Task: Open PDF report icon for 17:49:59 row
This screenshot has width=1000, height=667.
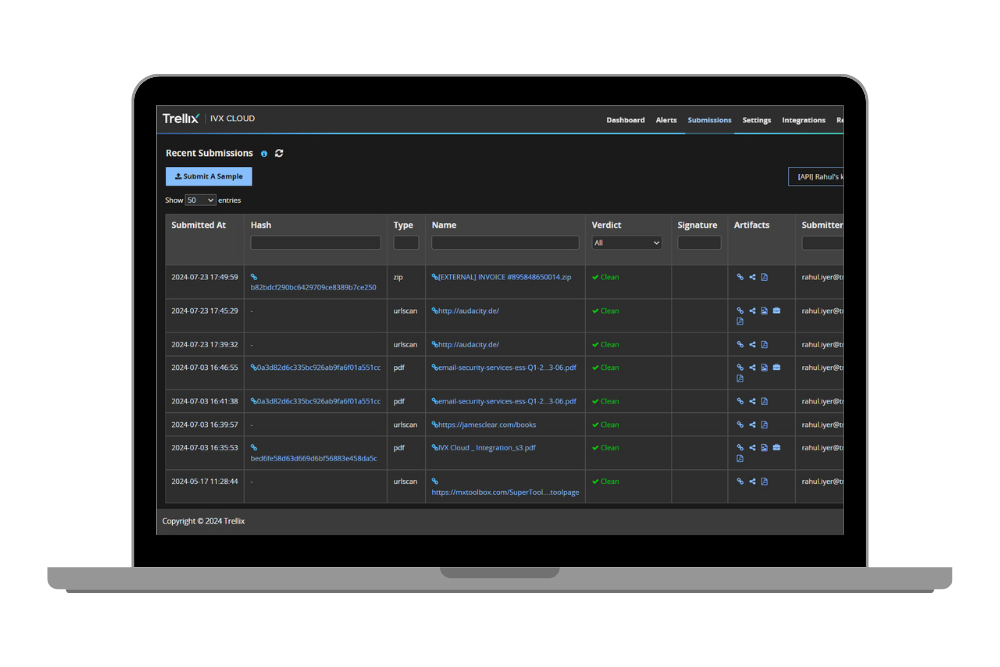Action: [764, 277]
